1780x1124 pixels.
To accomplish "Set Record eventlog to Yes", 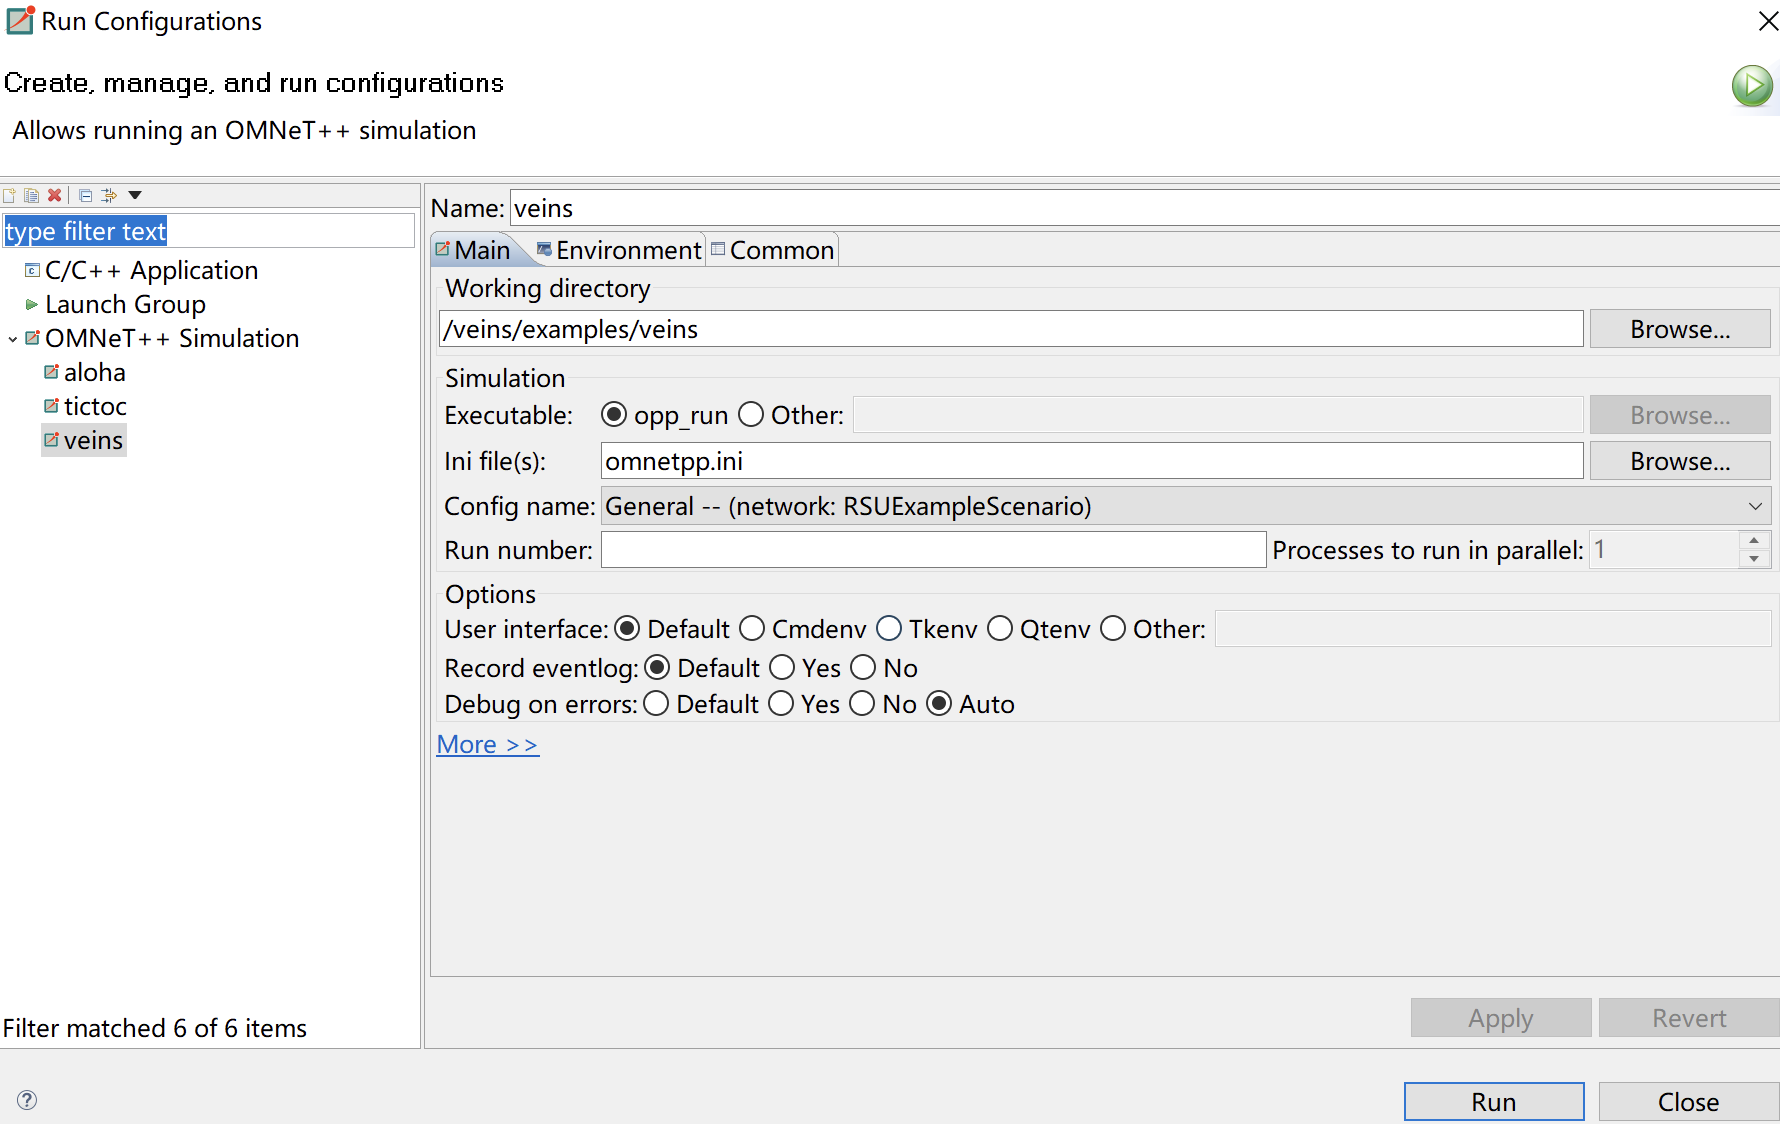I will (x=782, y=668).
